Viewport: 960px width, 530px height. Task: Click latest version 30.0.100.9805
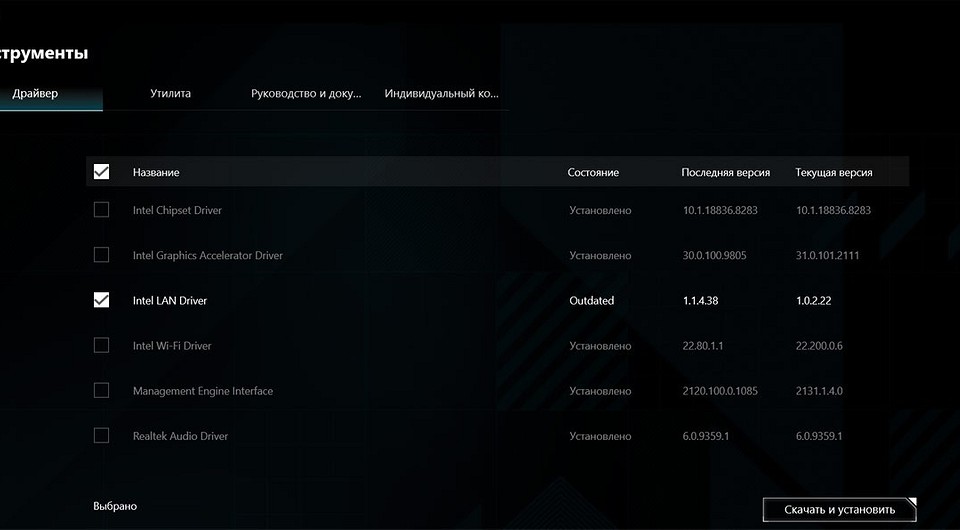[714, 255]
